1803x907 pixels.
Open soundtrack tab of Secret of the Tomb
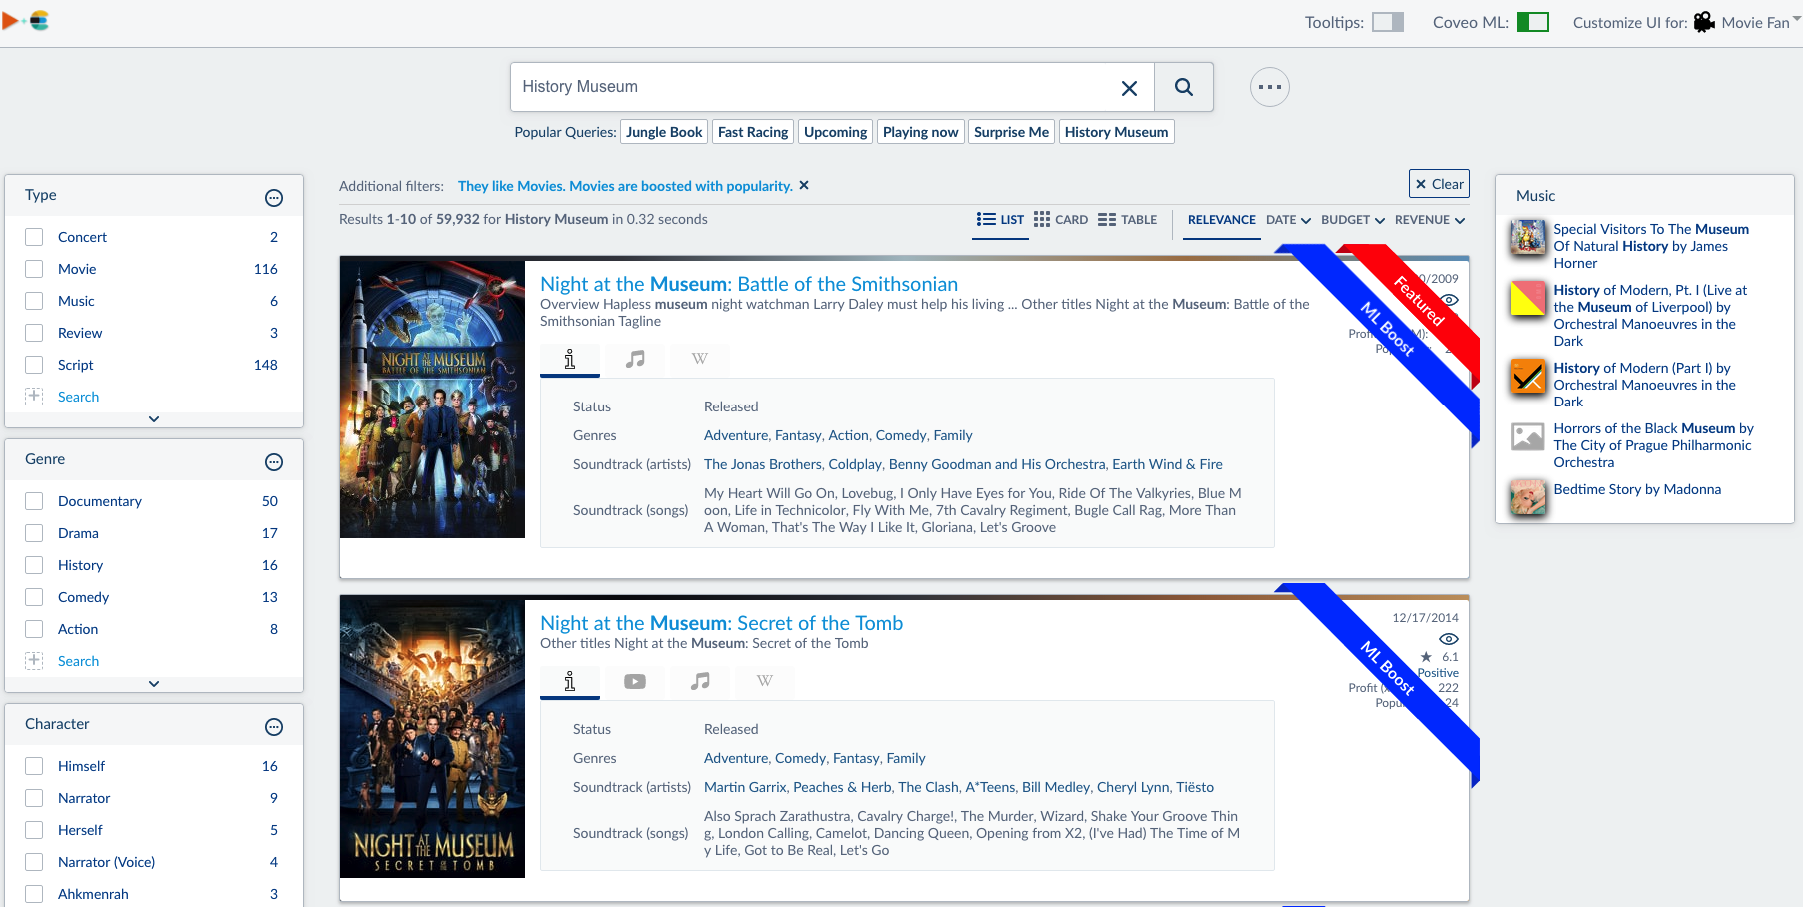[700, 681]
